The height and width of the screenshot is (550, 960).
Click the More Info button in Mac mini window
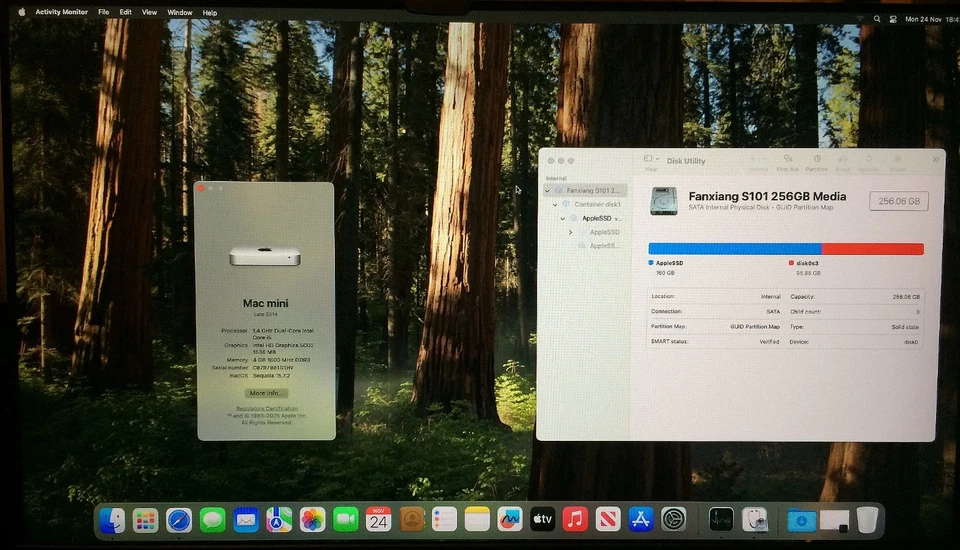click(x=266, y=393)
